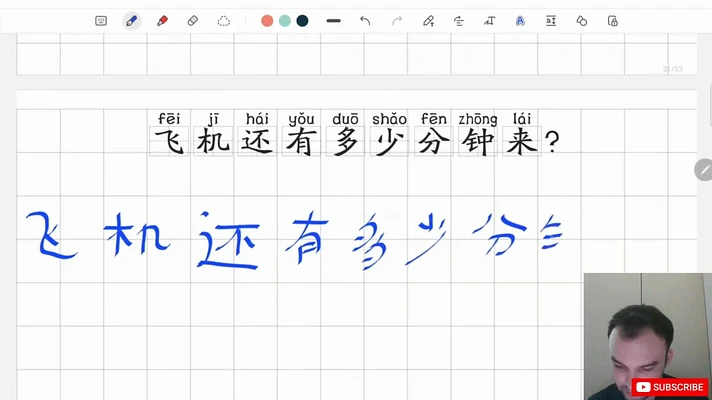Redo the undone stroke
Viewport: 712px width, 400px height.
(x=397, y=21)
